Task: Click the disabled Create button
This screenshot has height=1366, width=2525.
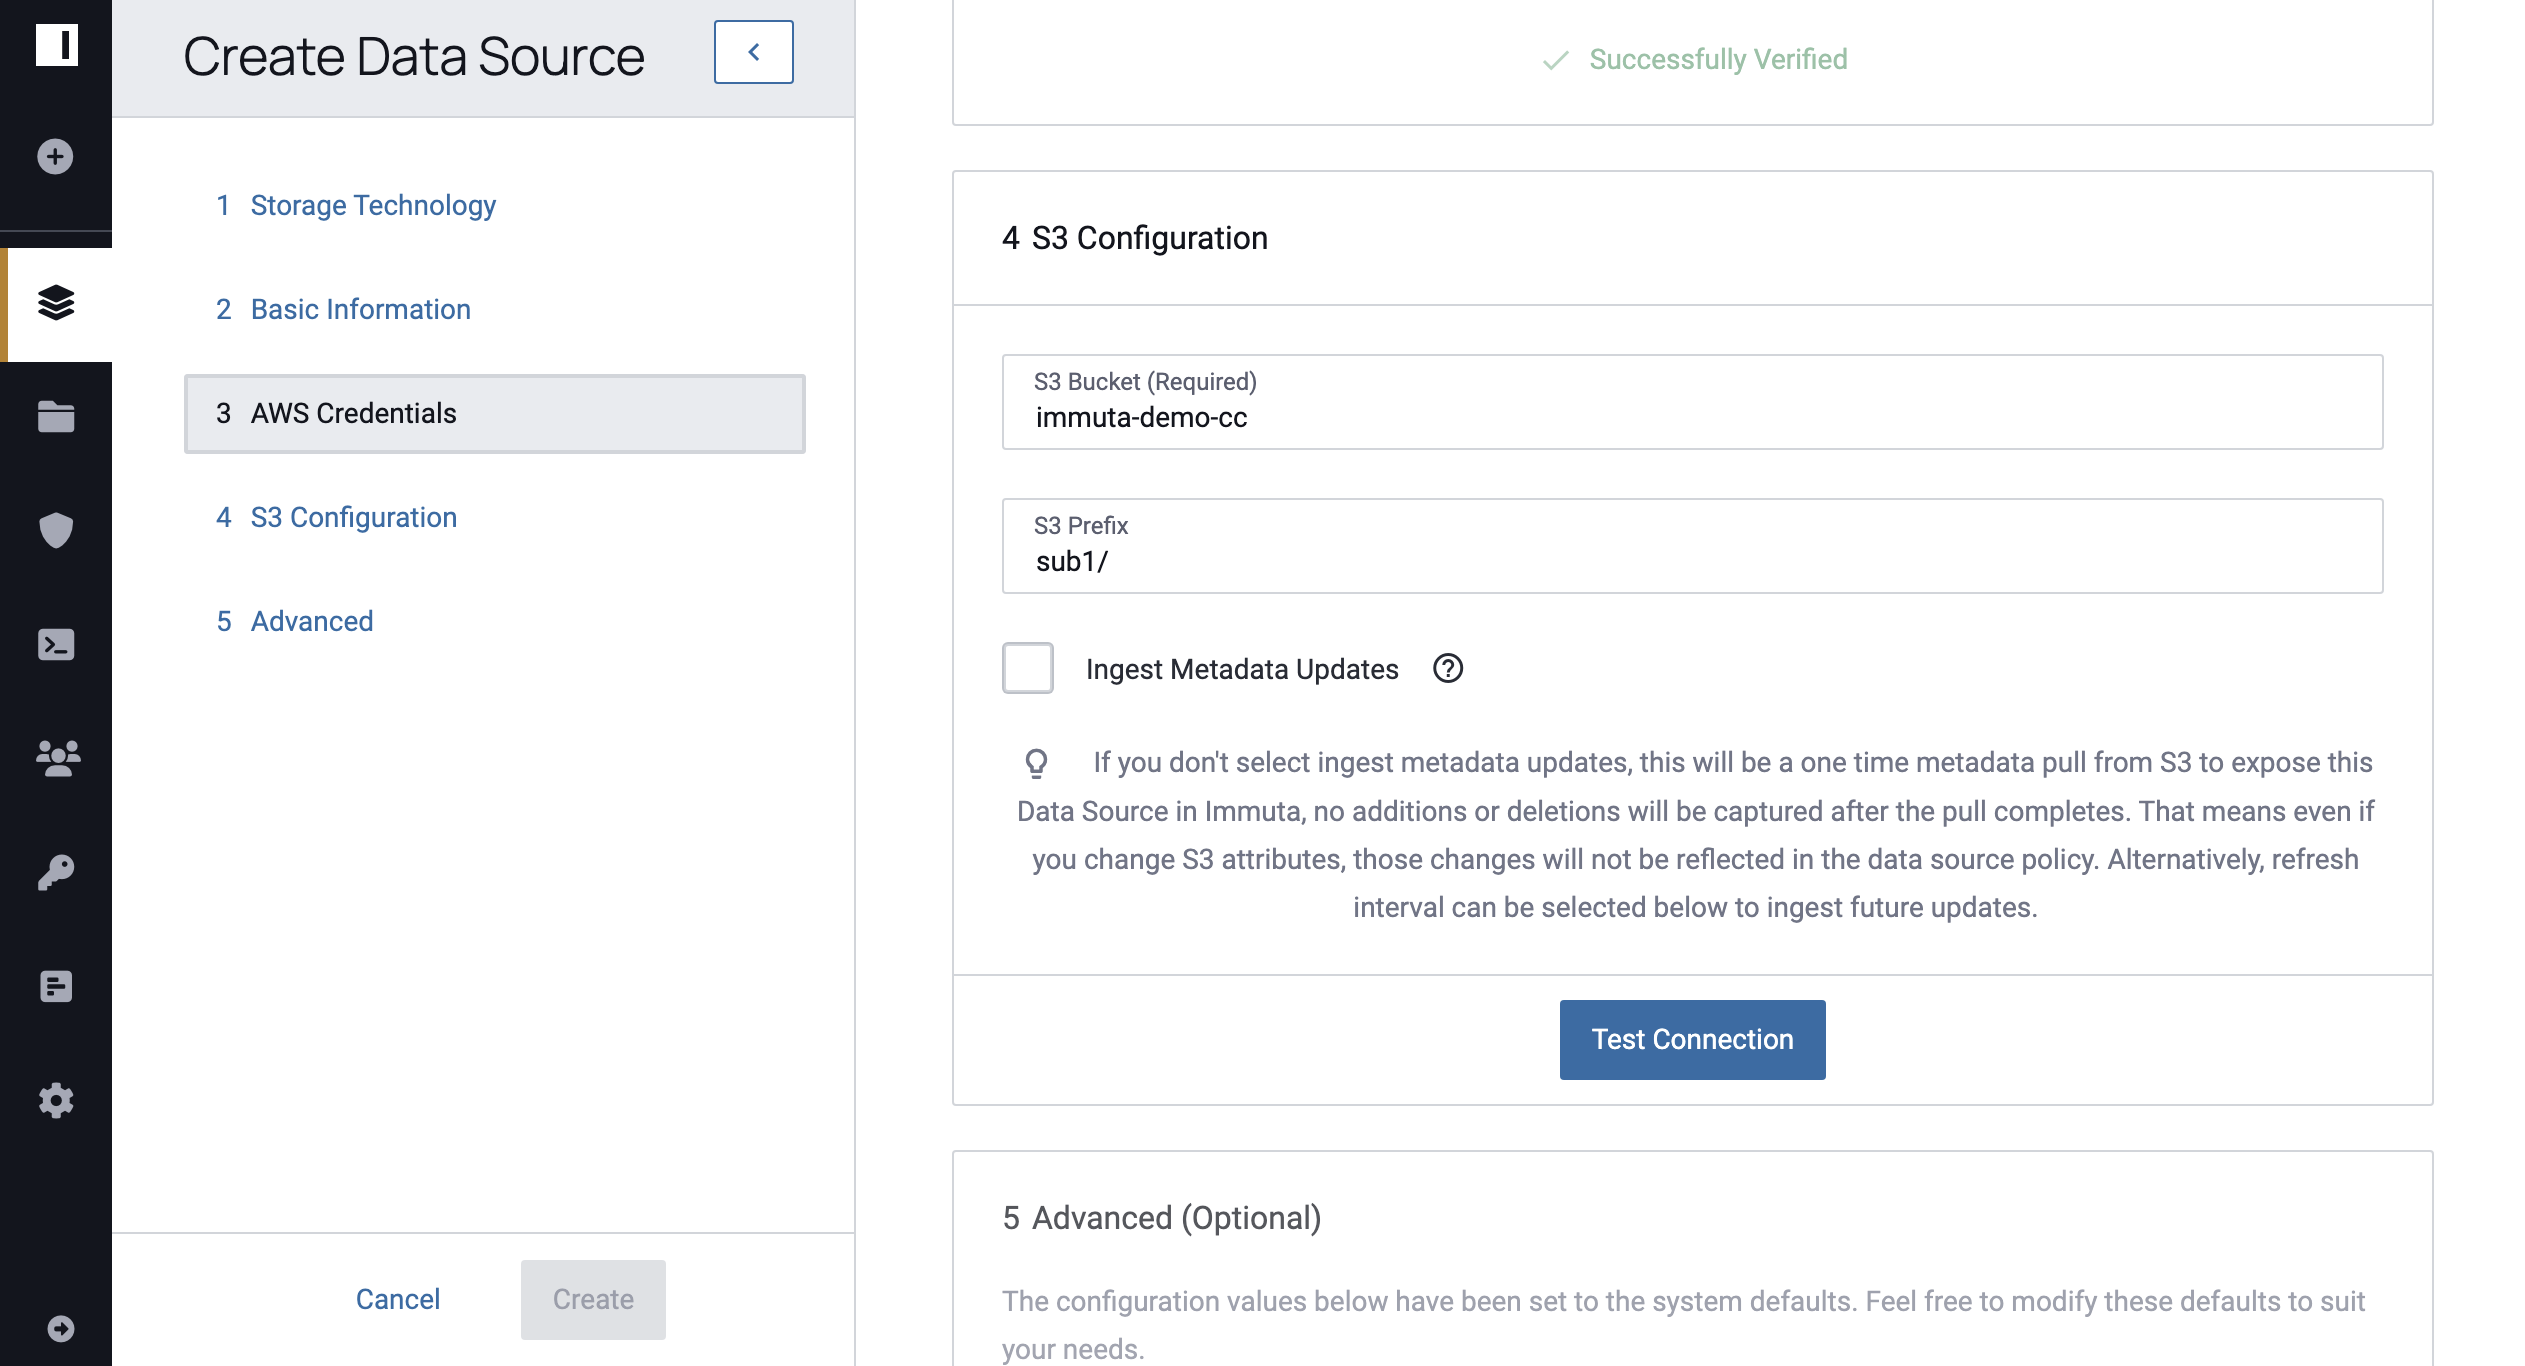Action: 593,1299
